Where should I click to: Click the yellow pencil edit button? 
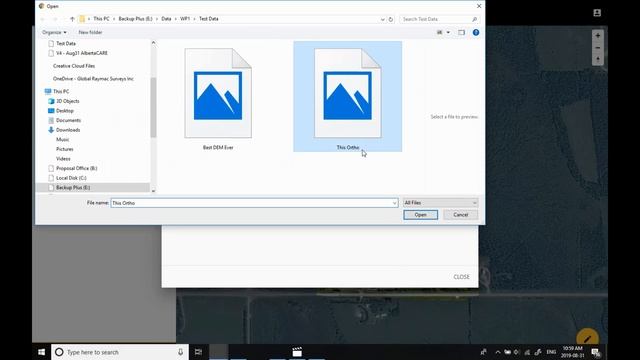(x=587, y=338)
